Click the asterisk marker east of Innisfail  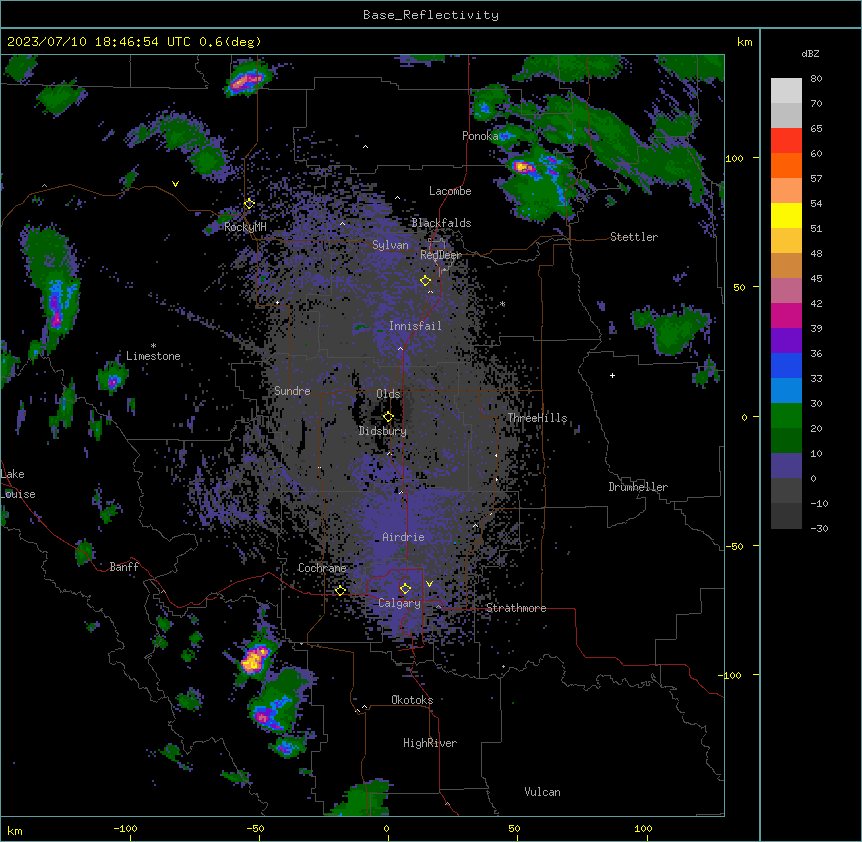pyautogui.click(x=502, y=304)
